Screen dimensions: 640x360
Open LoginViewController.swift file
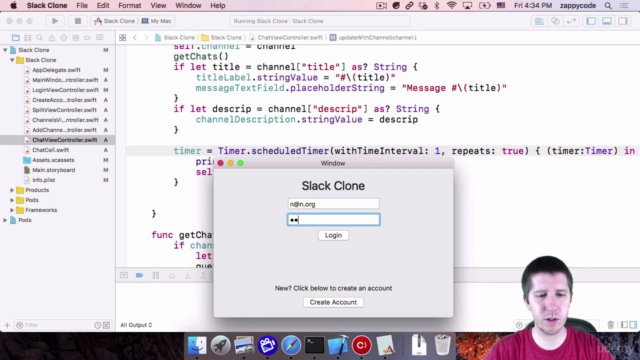(65, 90)
